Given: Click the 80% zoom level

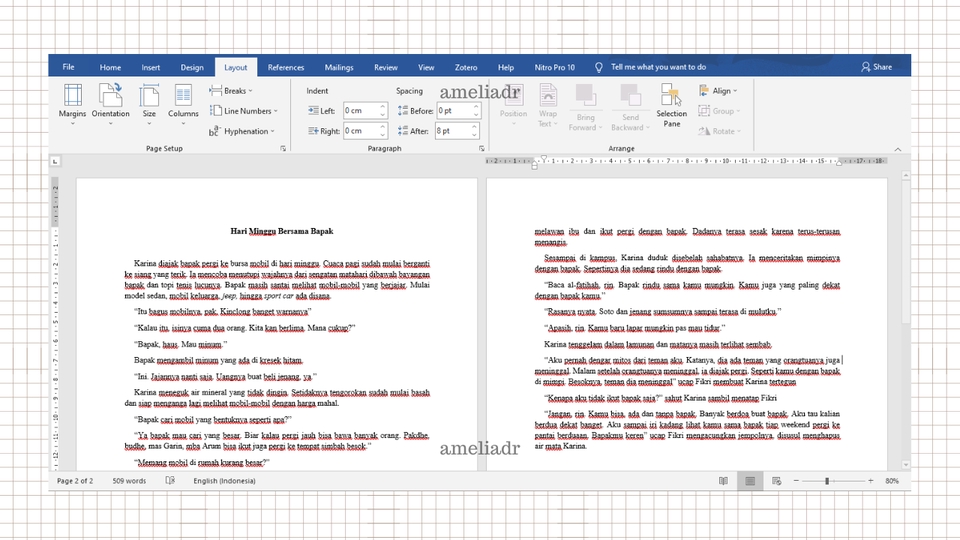Looking at the screenshot, I should click(892, 481).
